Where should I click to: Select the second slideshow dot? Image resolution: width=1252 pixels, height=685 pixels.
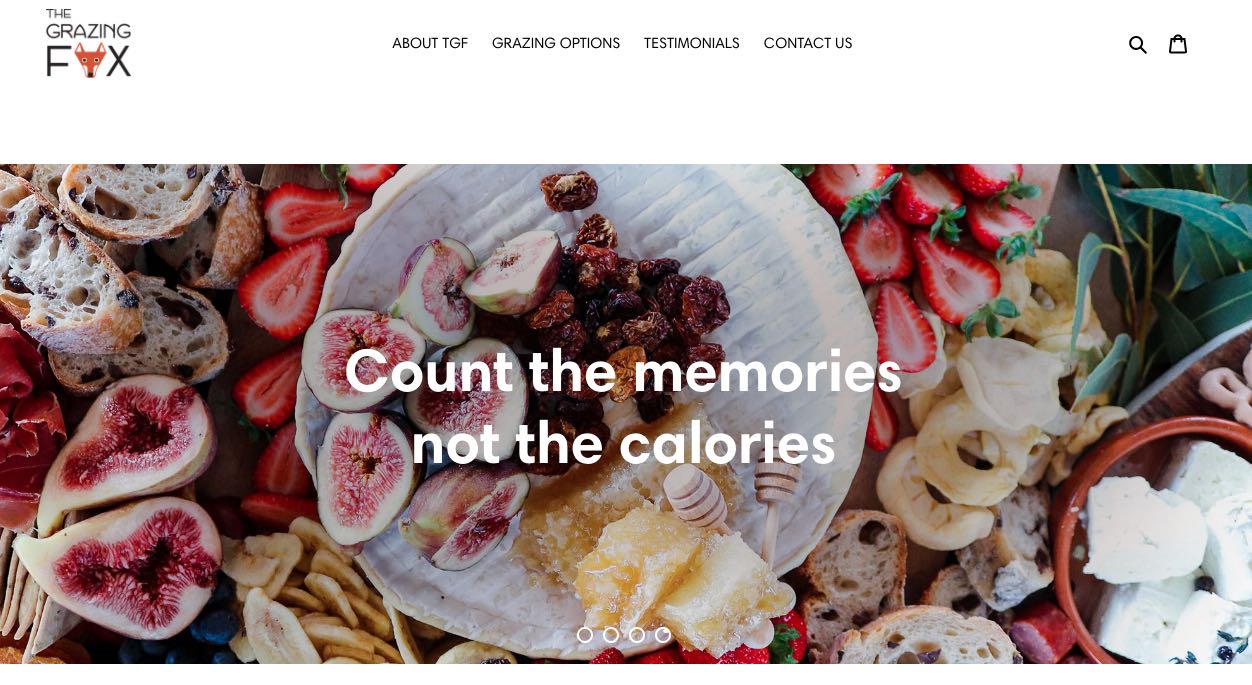click(x=611, y=635)
